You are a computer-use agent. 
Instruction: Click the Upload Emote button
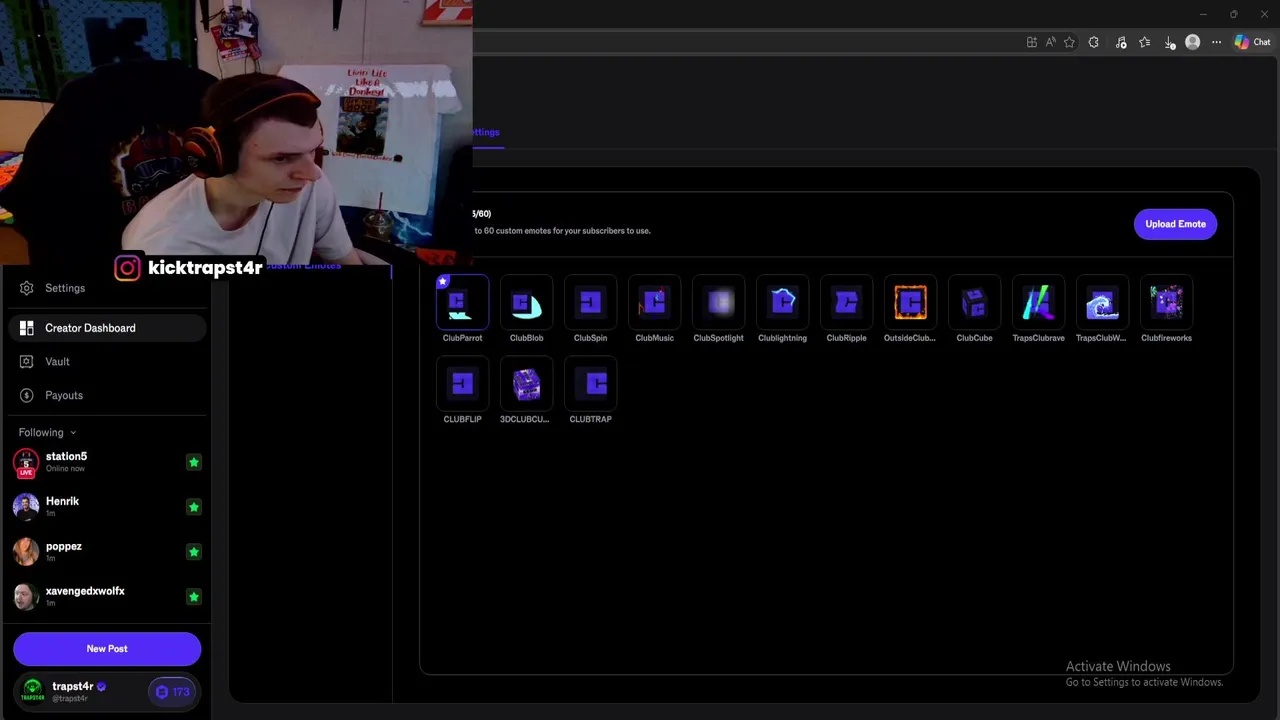(1175, 224)
